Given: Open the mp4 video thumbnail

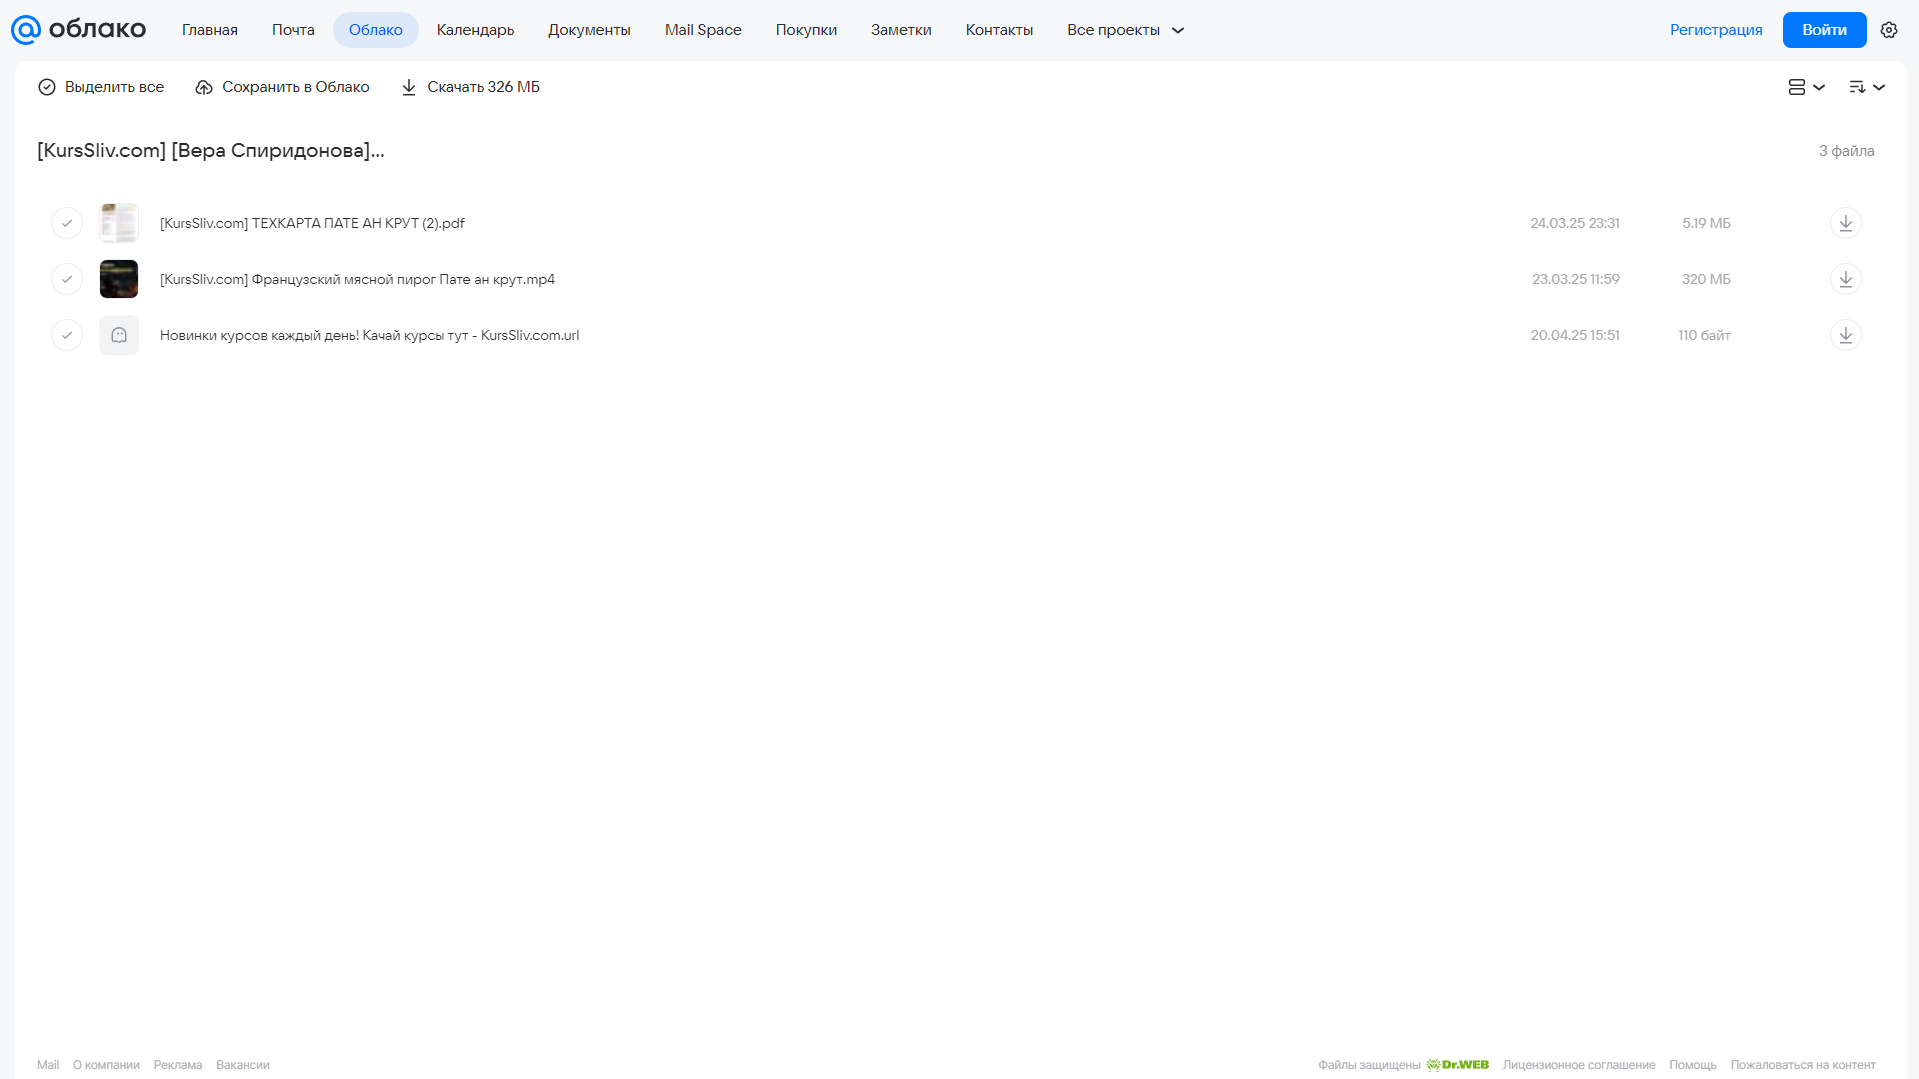Looking at the screenshot, I should tap(119, 279).
